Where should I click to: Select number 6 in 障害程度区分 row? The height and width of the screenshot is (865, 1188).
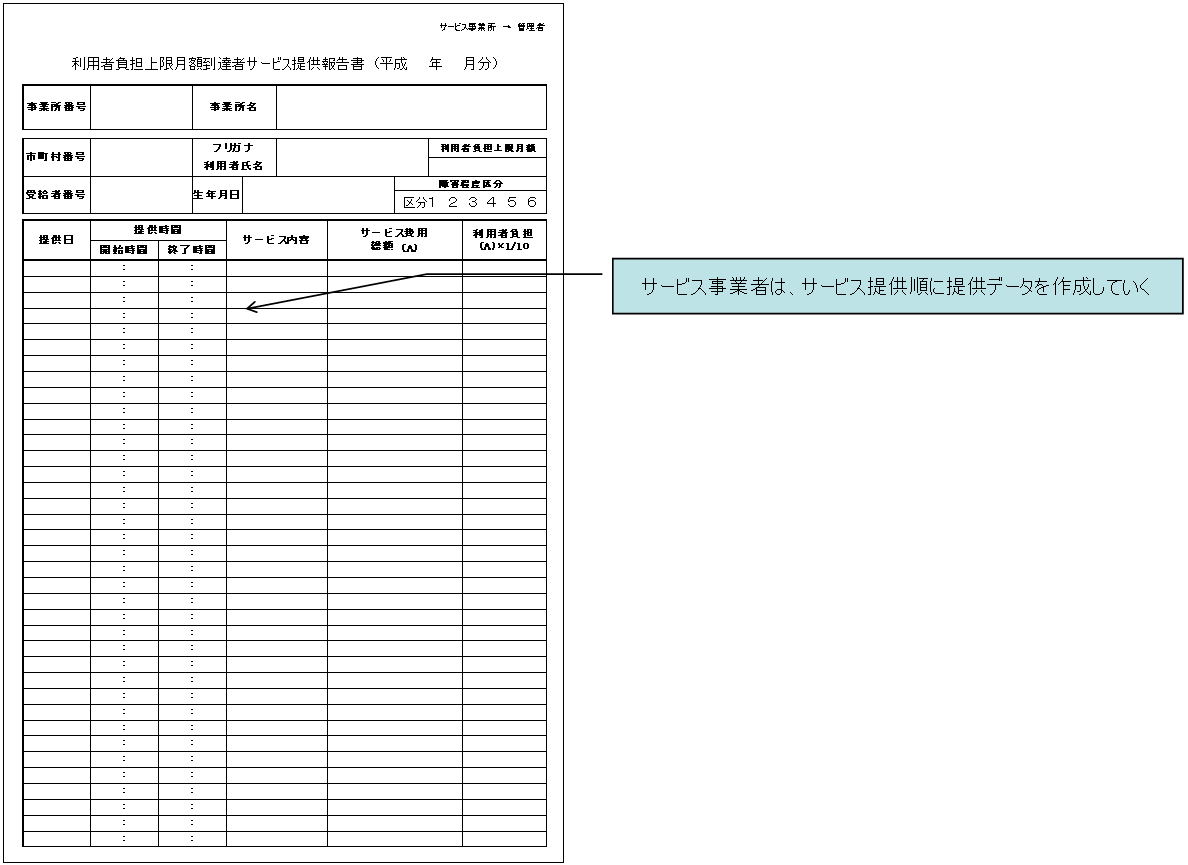coord(531,202)
